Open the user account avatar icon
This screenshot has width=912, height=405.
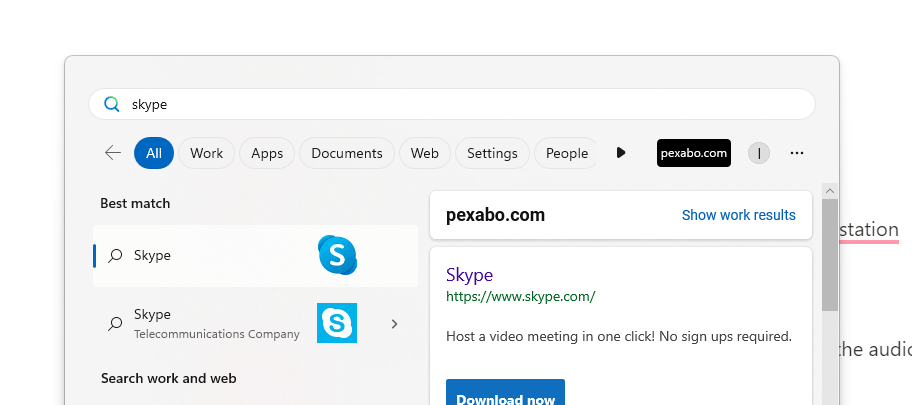758,153
